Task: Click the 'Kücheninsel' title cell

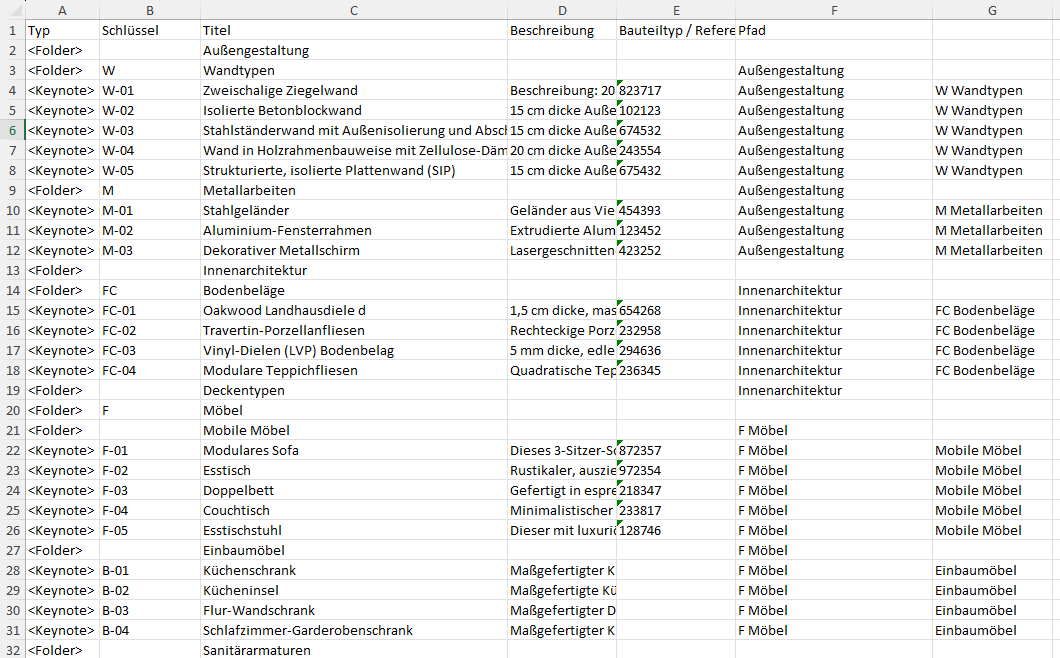Action: pos(353,590)
